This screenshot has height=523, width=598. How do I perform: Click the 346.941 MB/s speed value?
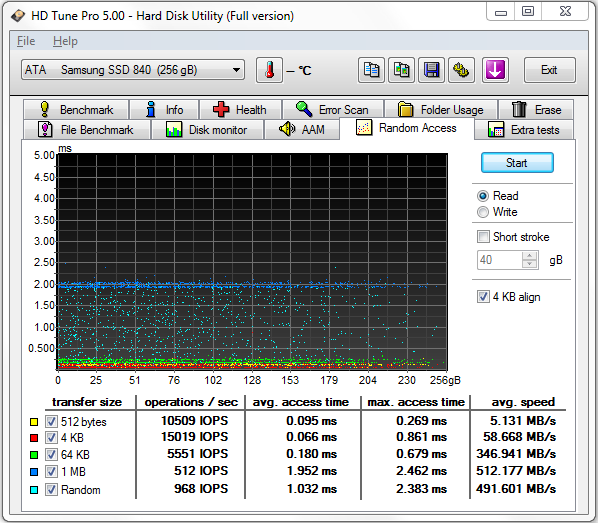(x=516, y=454)
